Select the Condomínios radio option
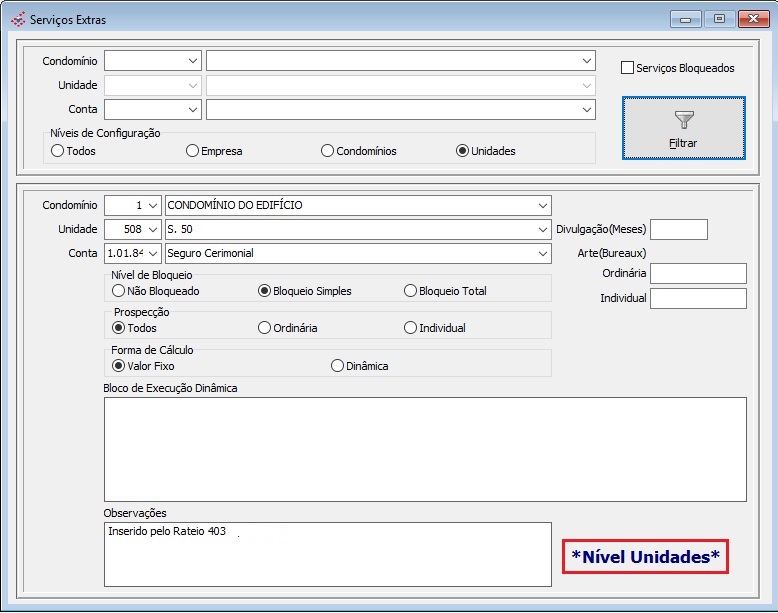The image size is (778, 613). (x=327, y=151)
